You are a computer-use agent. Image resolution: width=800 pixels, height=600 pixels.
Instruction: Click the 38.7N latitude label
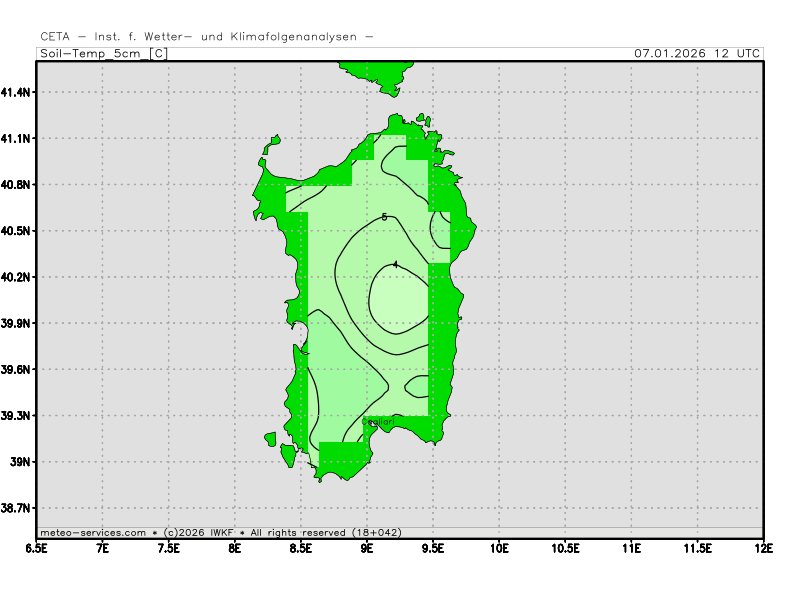[x=17, y=508]
